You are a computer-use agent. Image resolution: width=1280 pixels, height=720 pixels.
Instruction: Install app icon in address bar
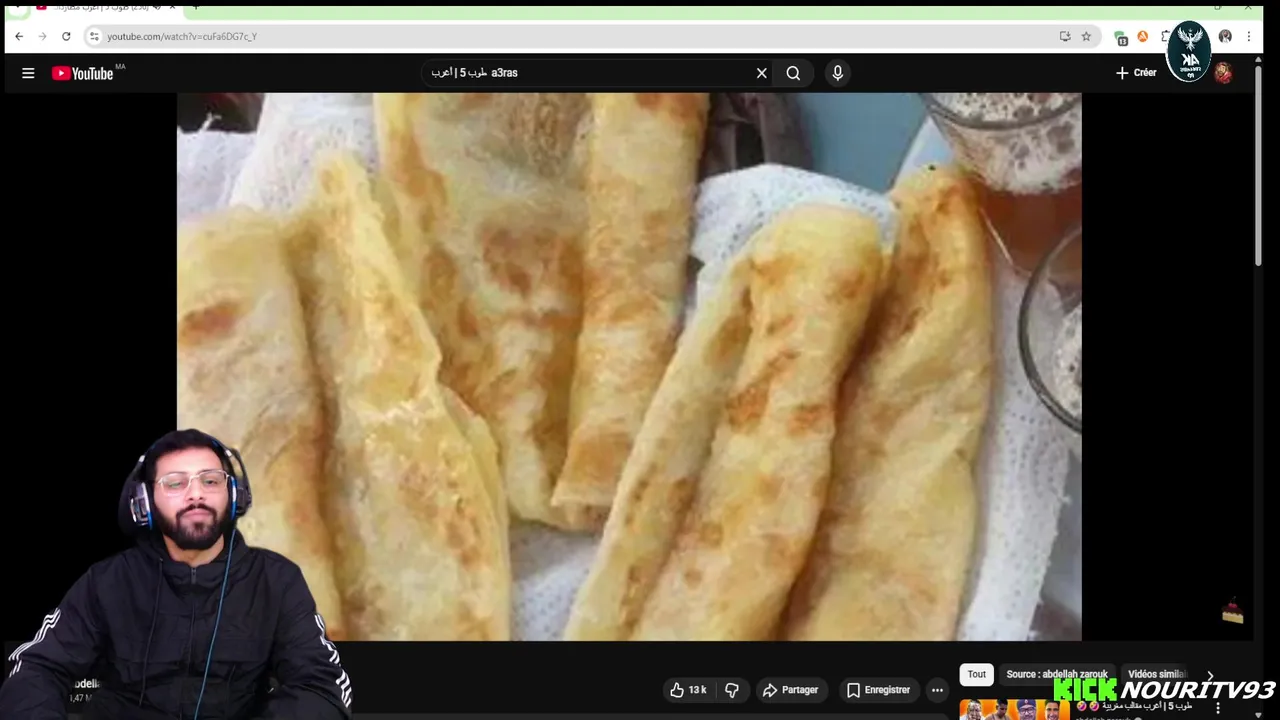coord(1065,36)
